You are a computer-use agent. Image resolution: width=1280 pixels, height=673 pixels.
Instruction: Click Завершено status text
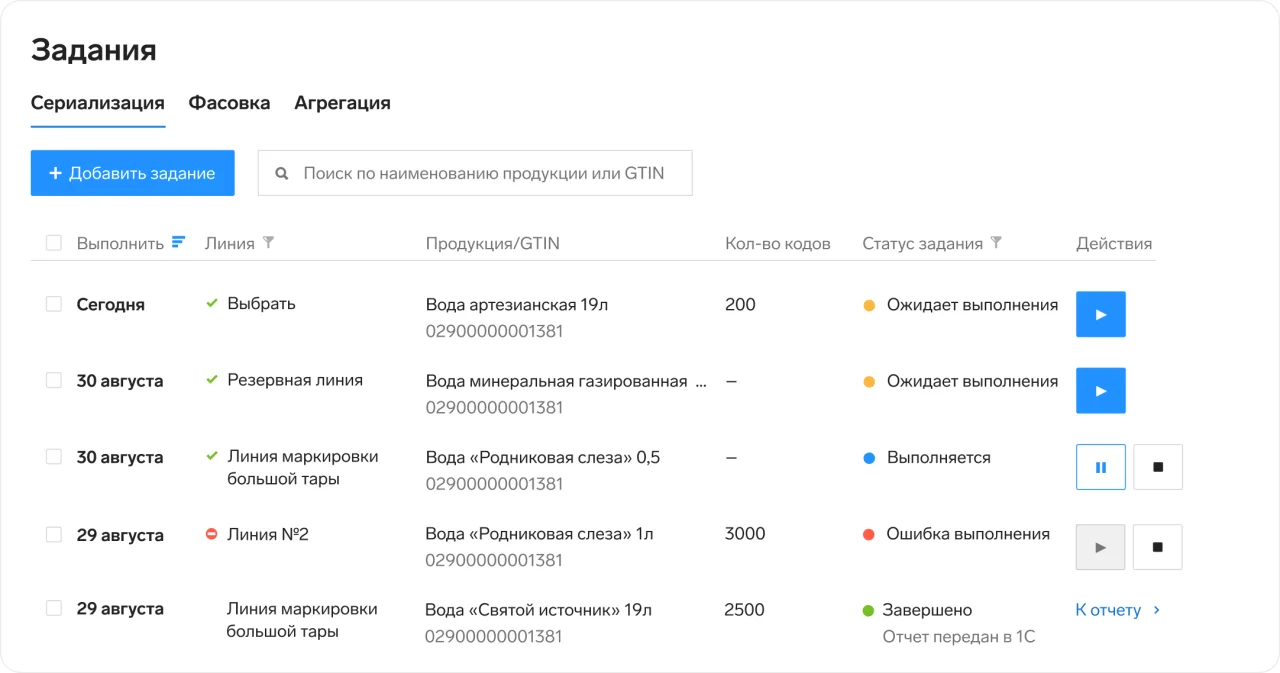927,610
